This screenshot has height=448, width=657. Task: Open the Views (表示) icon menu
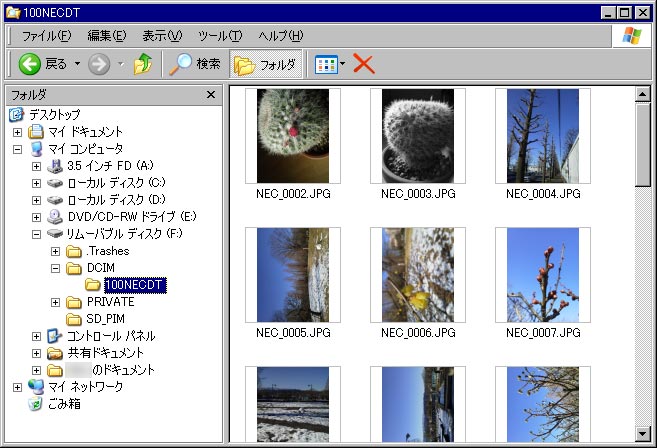coord(326,64)
